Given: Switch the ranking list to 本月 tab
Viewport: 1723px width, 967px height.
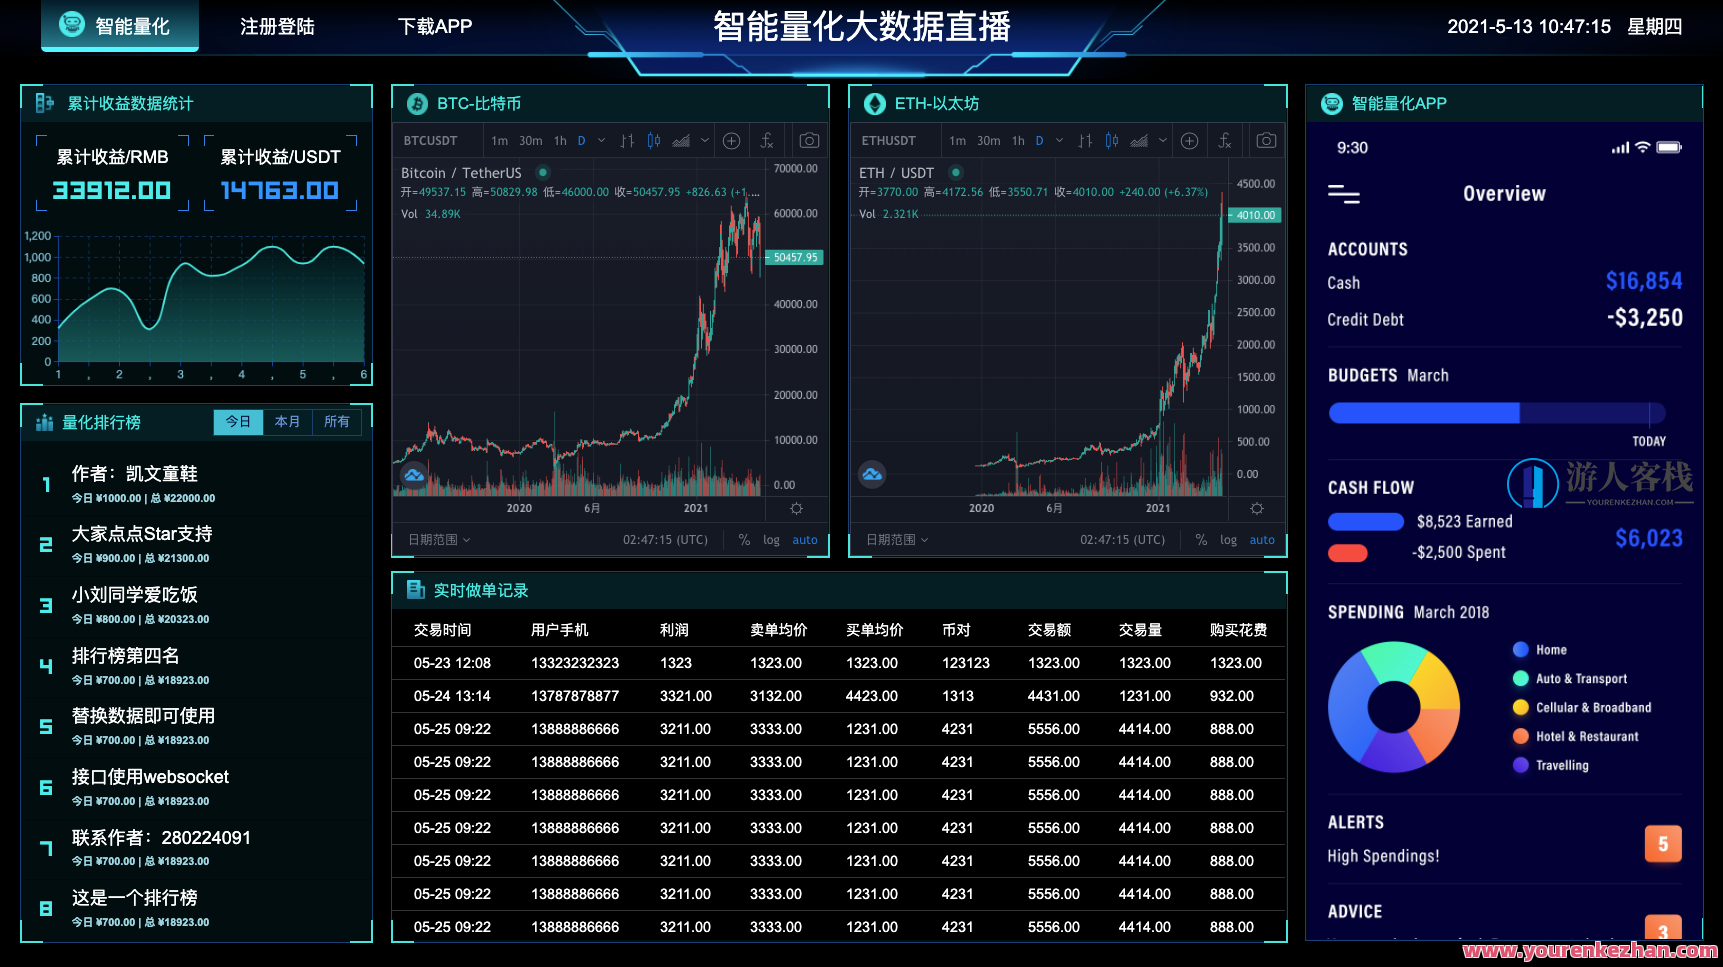Looking at the screenshot, I should [287, 421].
